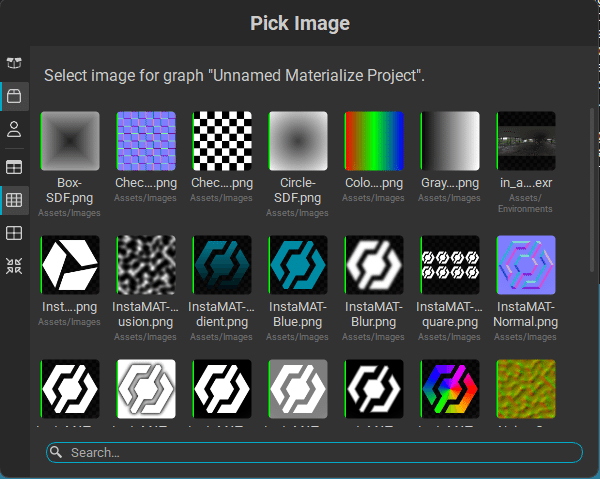Select the InstaMAT-Normal.png thumbnail
This screenshot has width=600, height=479.
(x=526, y=265)
